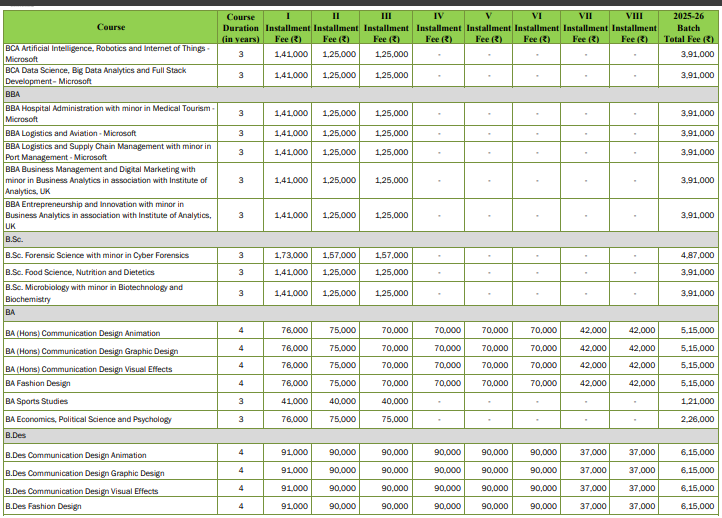The height and width of the screenshot is (518, 722).
Task: Select BA Economics, Political Science and Psychology
Action: tap(88, 420)
